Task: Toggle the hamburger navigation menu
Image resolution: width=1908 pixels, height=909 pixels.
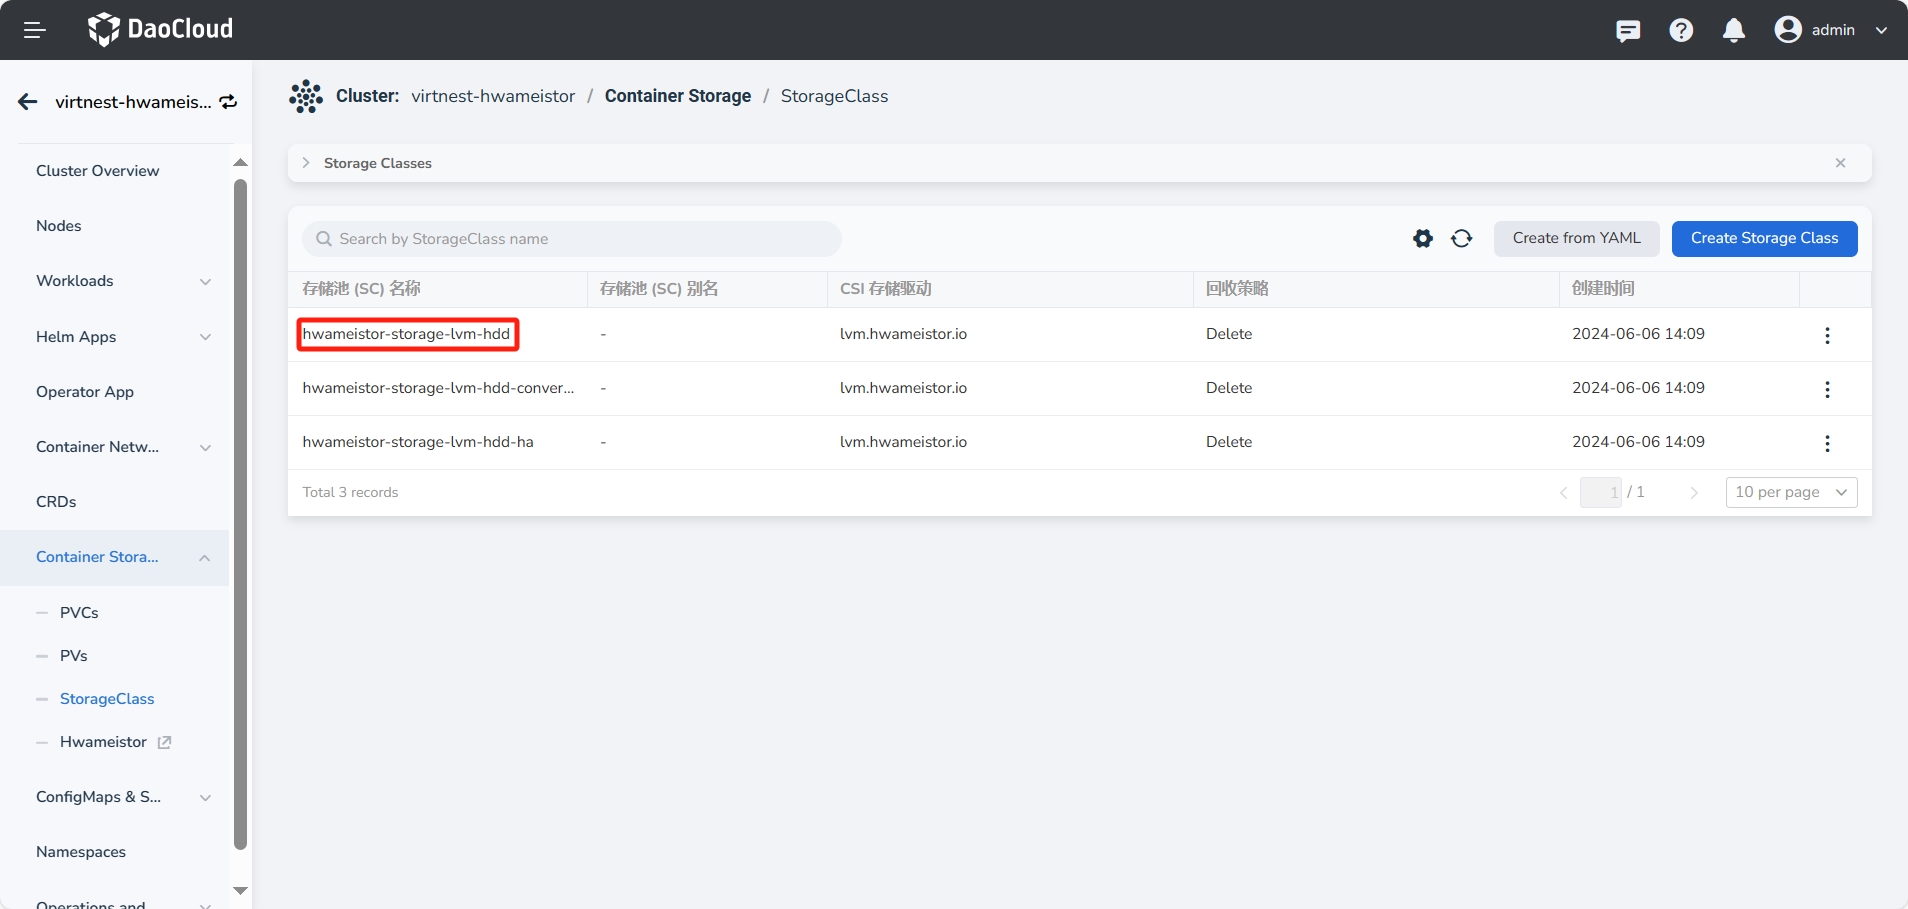Action: (x=35, y=30)
